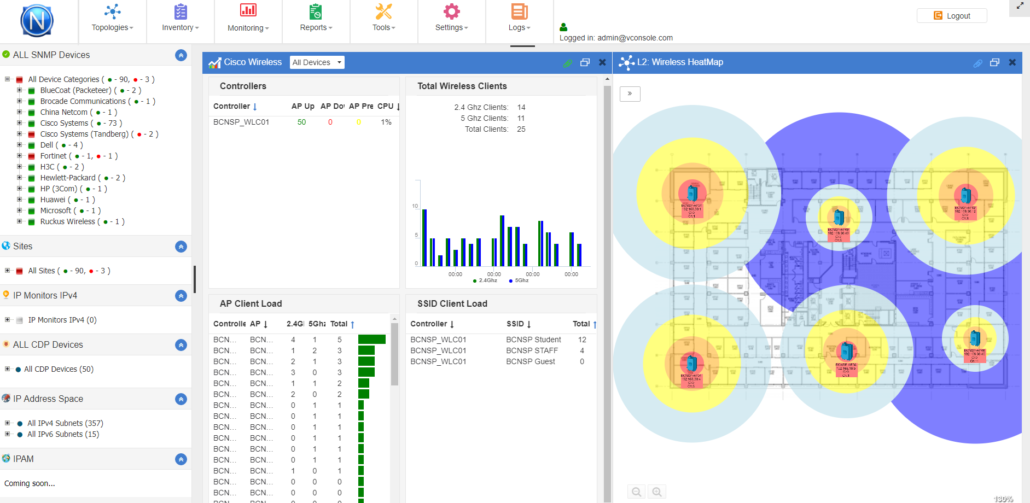The image size is (1030, 503).
Task: Click the Cisco Wireless chart title icon
Action: click(214, 62)
